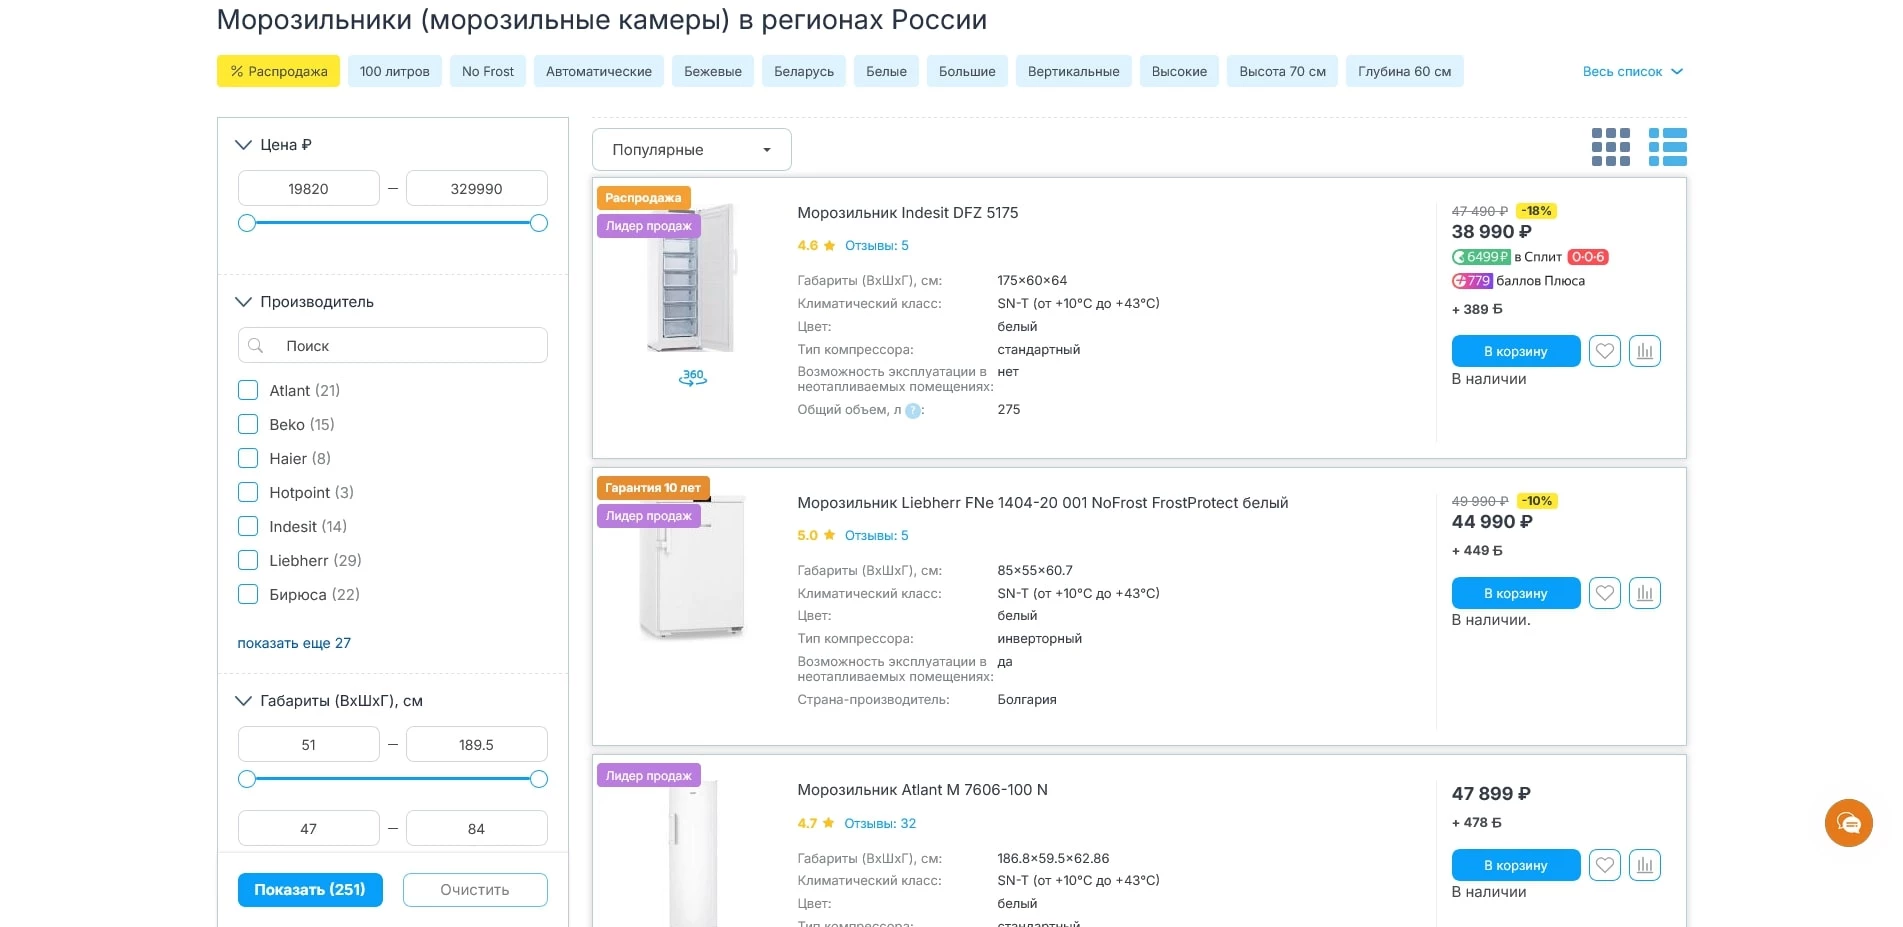Select the Вертикальные filter tag
This screenshot has height=927, width=1903.
[x=1073, y=71]
